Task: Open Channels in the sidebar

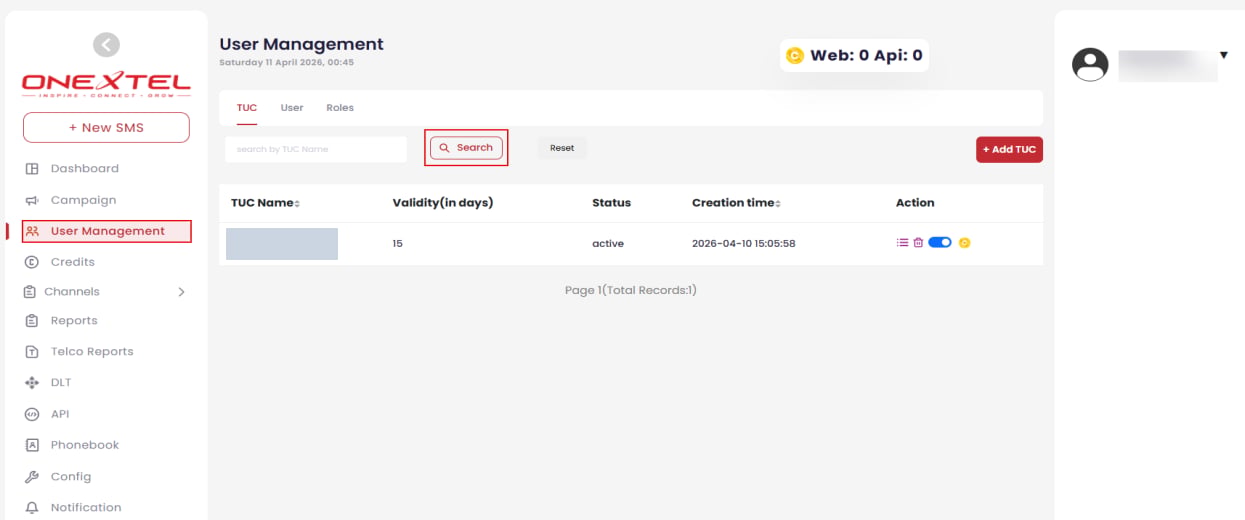Action: tap(72, 292)
